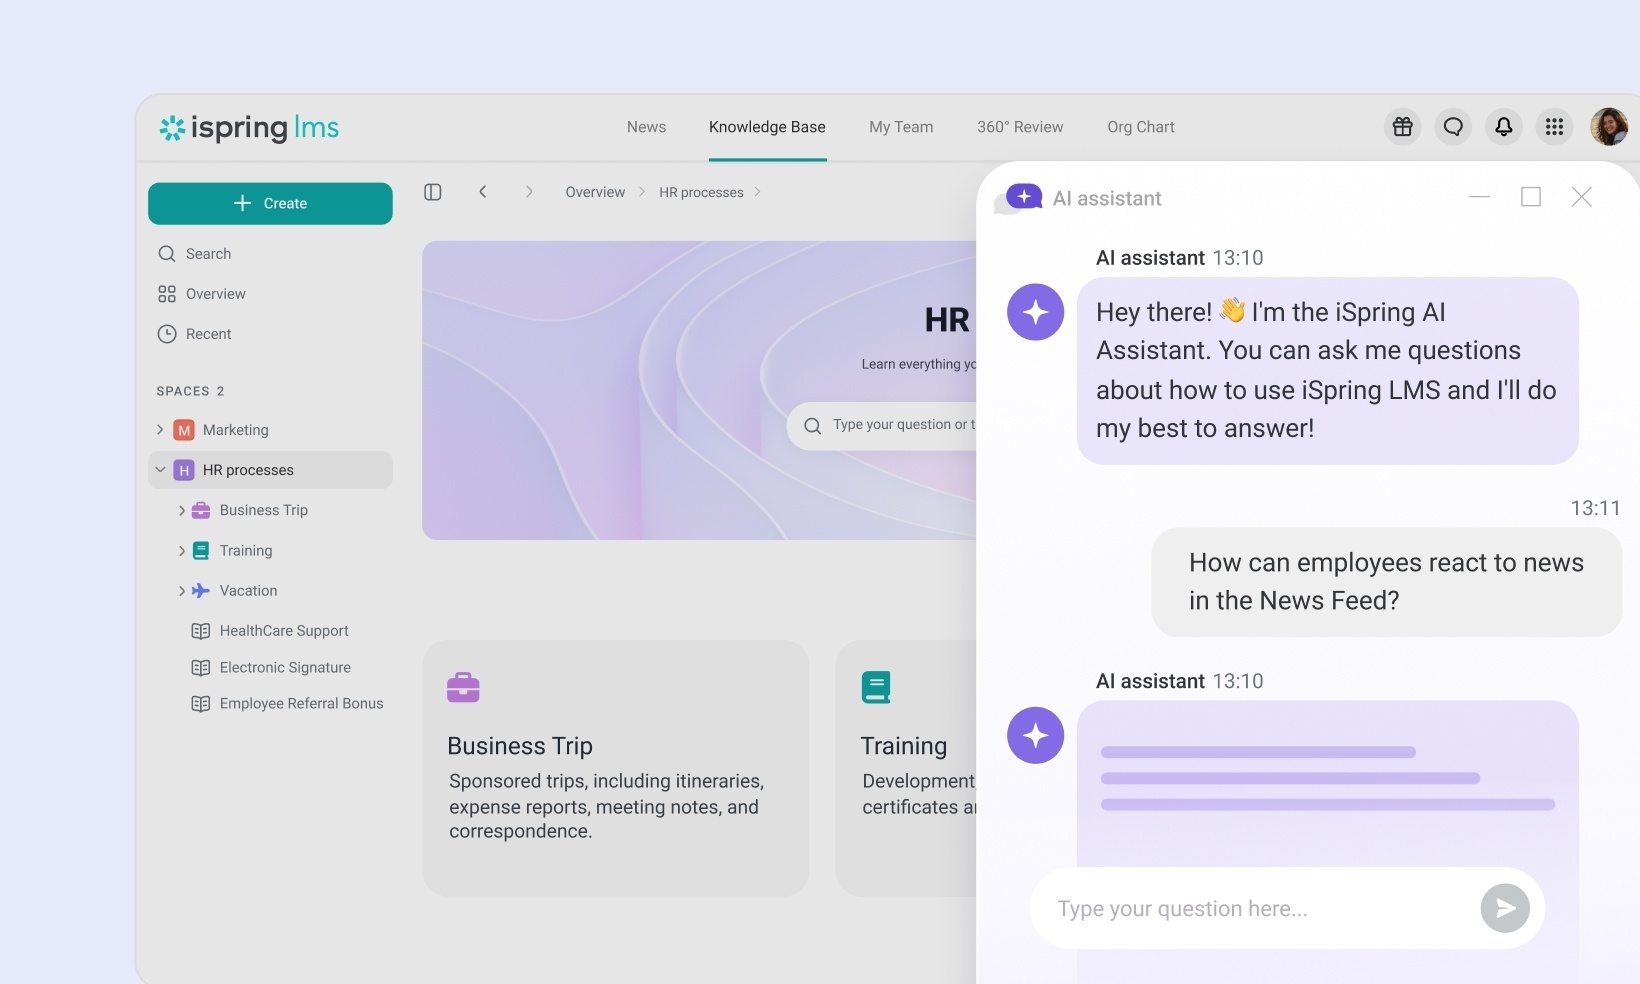The image size is (1640, 984).
Task: Collapse the HR processes space
Action: (x=160, y=470)
